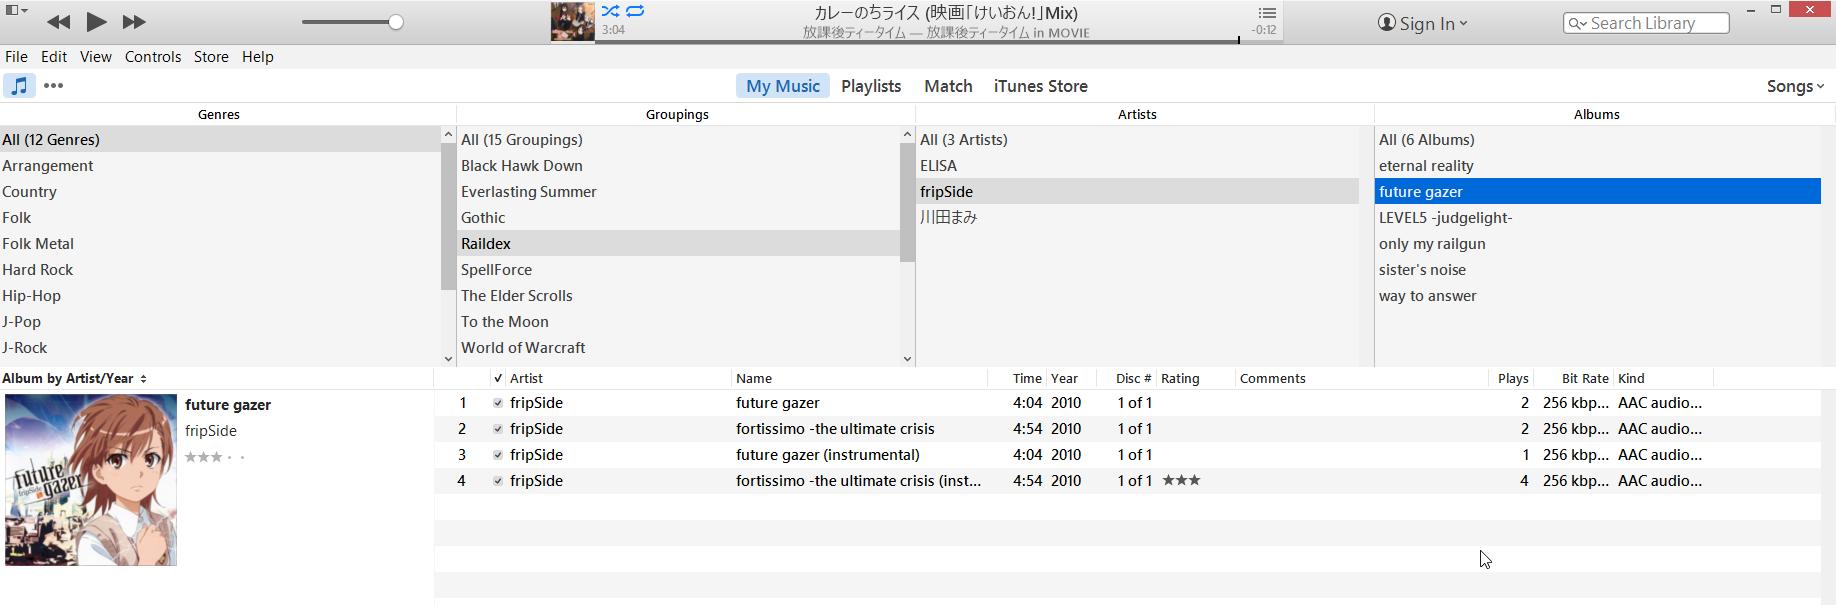This screenshot has width=1836, height=605.
Task: Click the search magnifier icon
Action: 1577,23
